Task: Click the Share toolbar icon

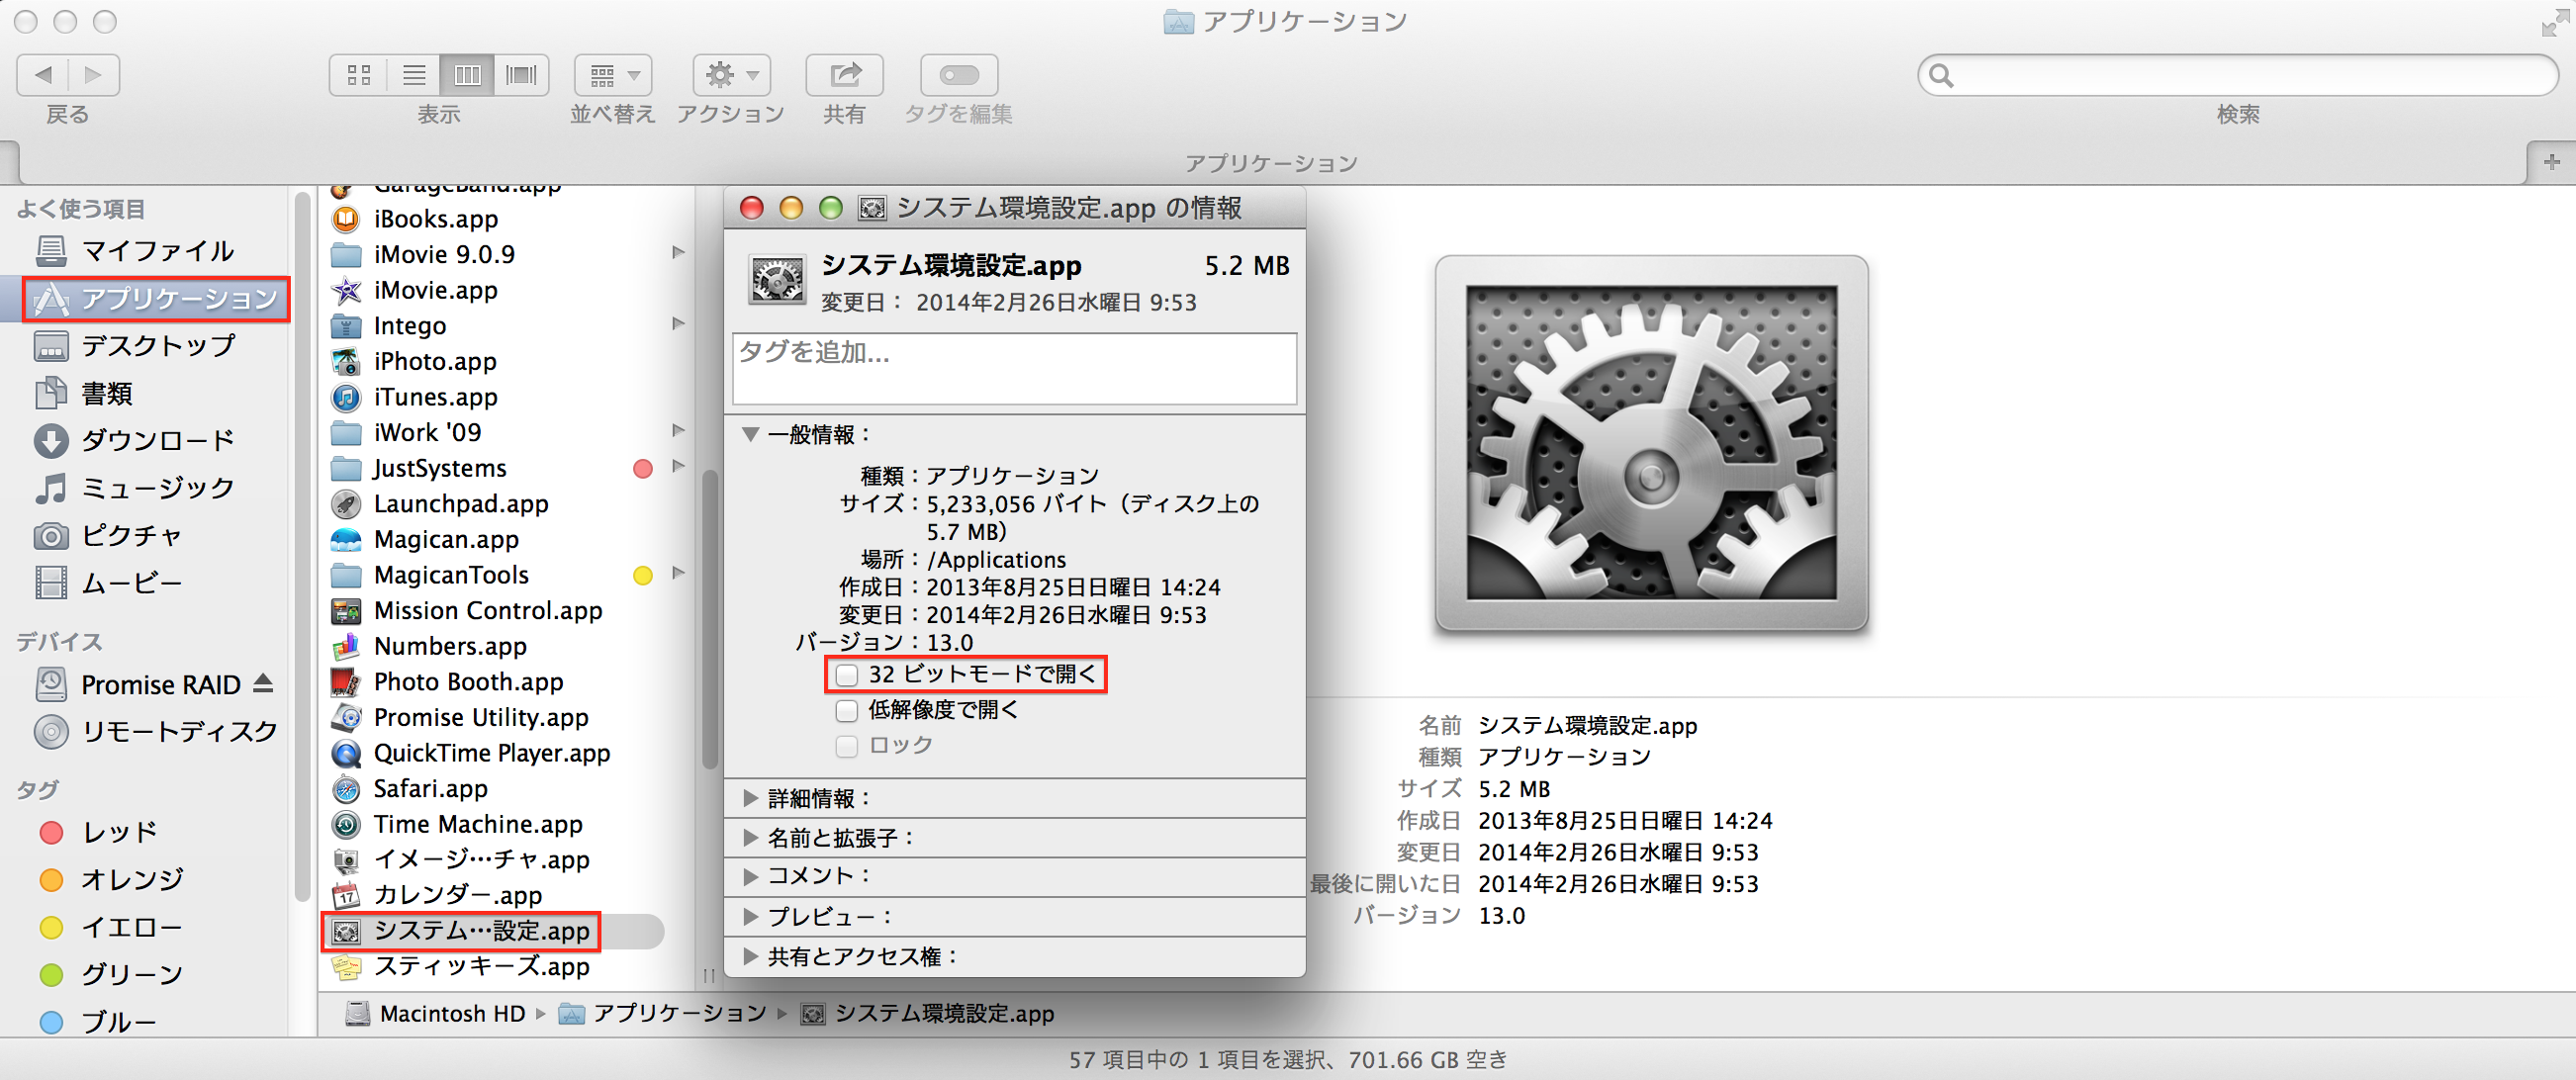Action: [844, 75]
